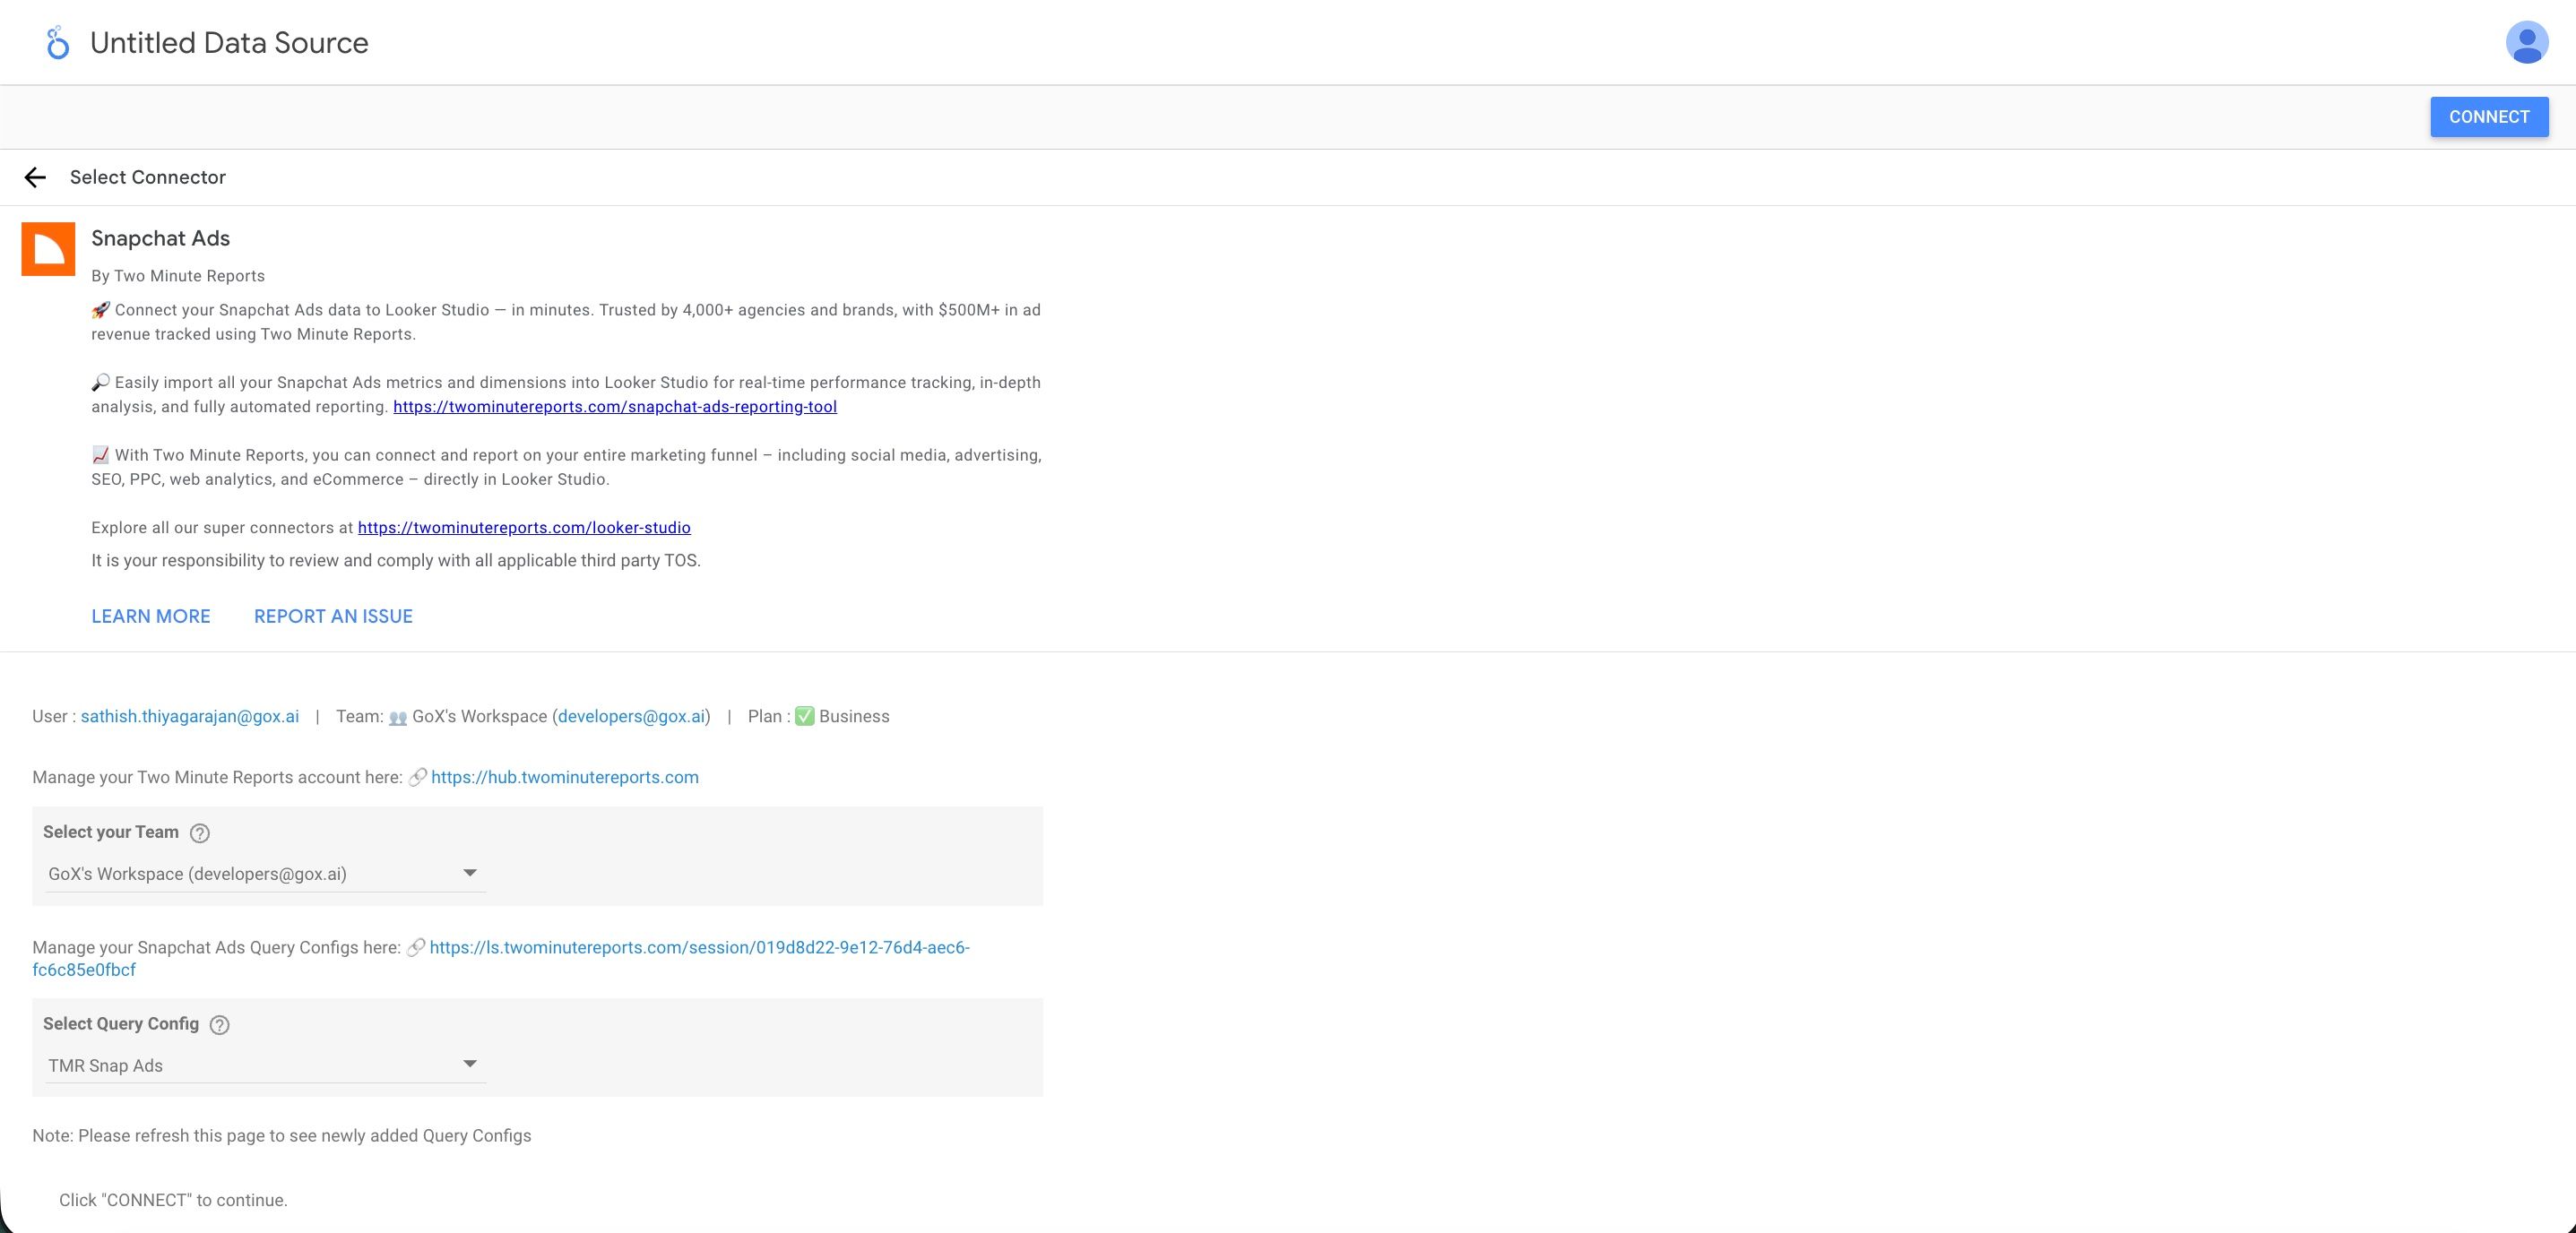Screen dimensions: 2576x1233
Task: Rename the Untitled Data Source title
Action: [x=229, y=42]
